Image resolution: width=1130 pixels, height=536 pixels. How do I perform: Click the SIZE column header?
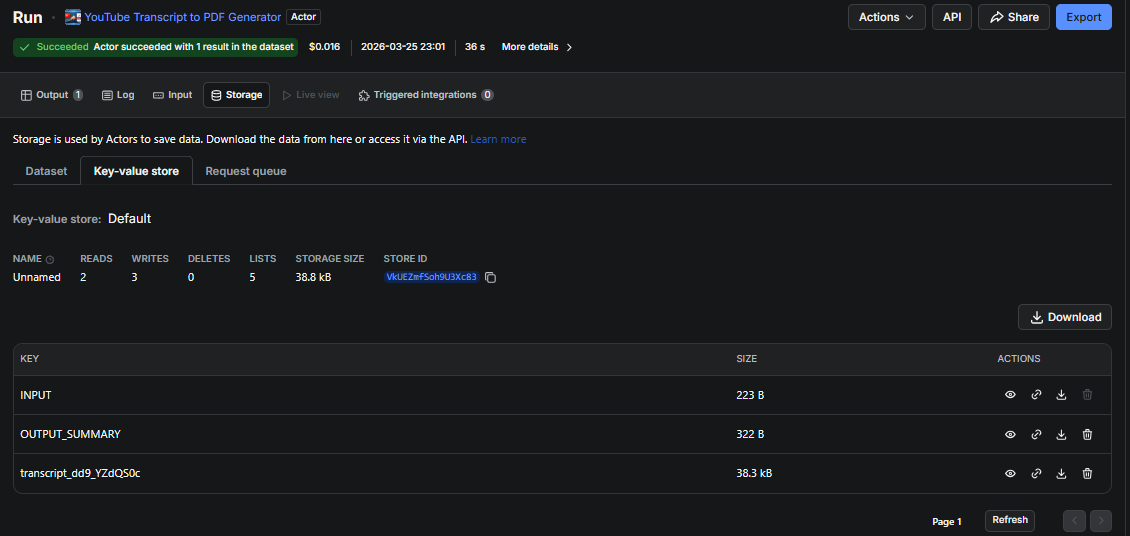[747, 359]
